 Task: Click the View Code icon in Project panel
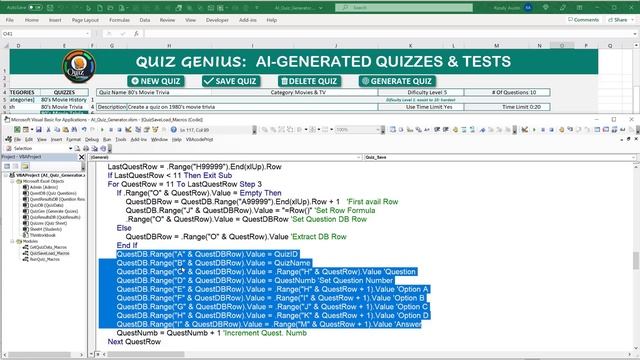click(x=7, y=166)
